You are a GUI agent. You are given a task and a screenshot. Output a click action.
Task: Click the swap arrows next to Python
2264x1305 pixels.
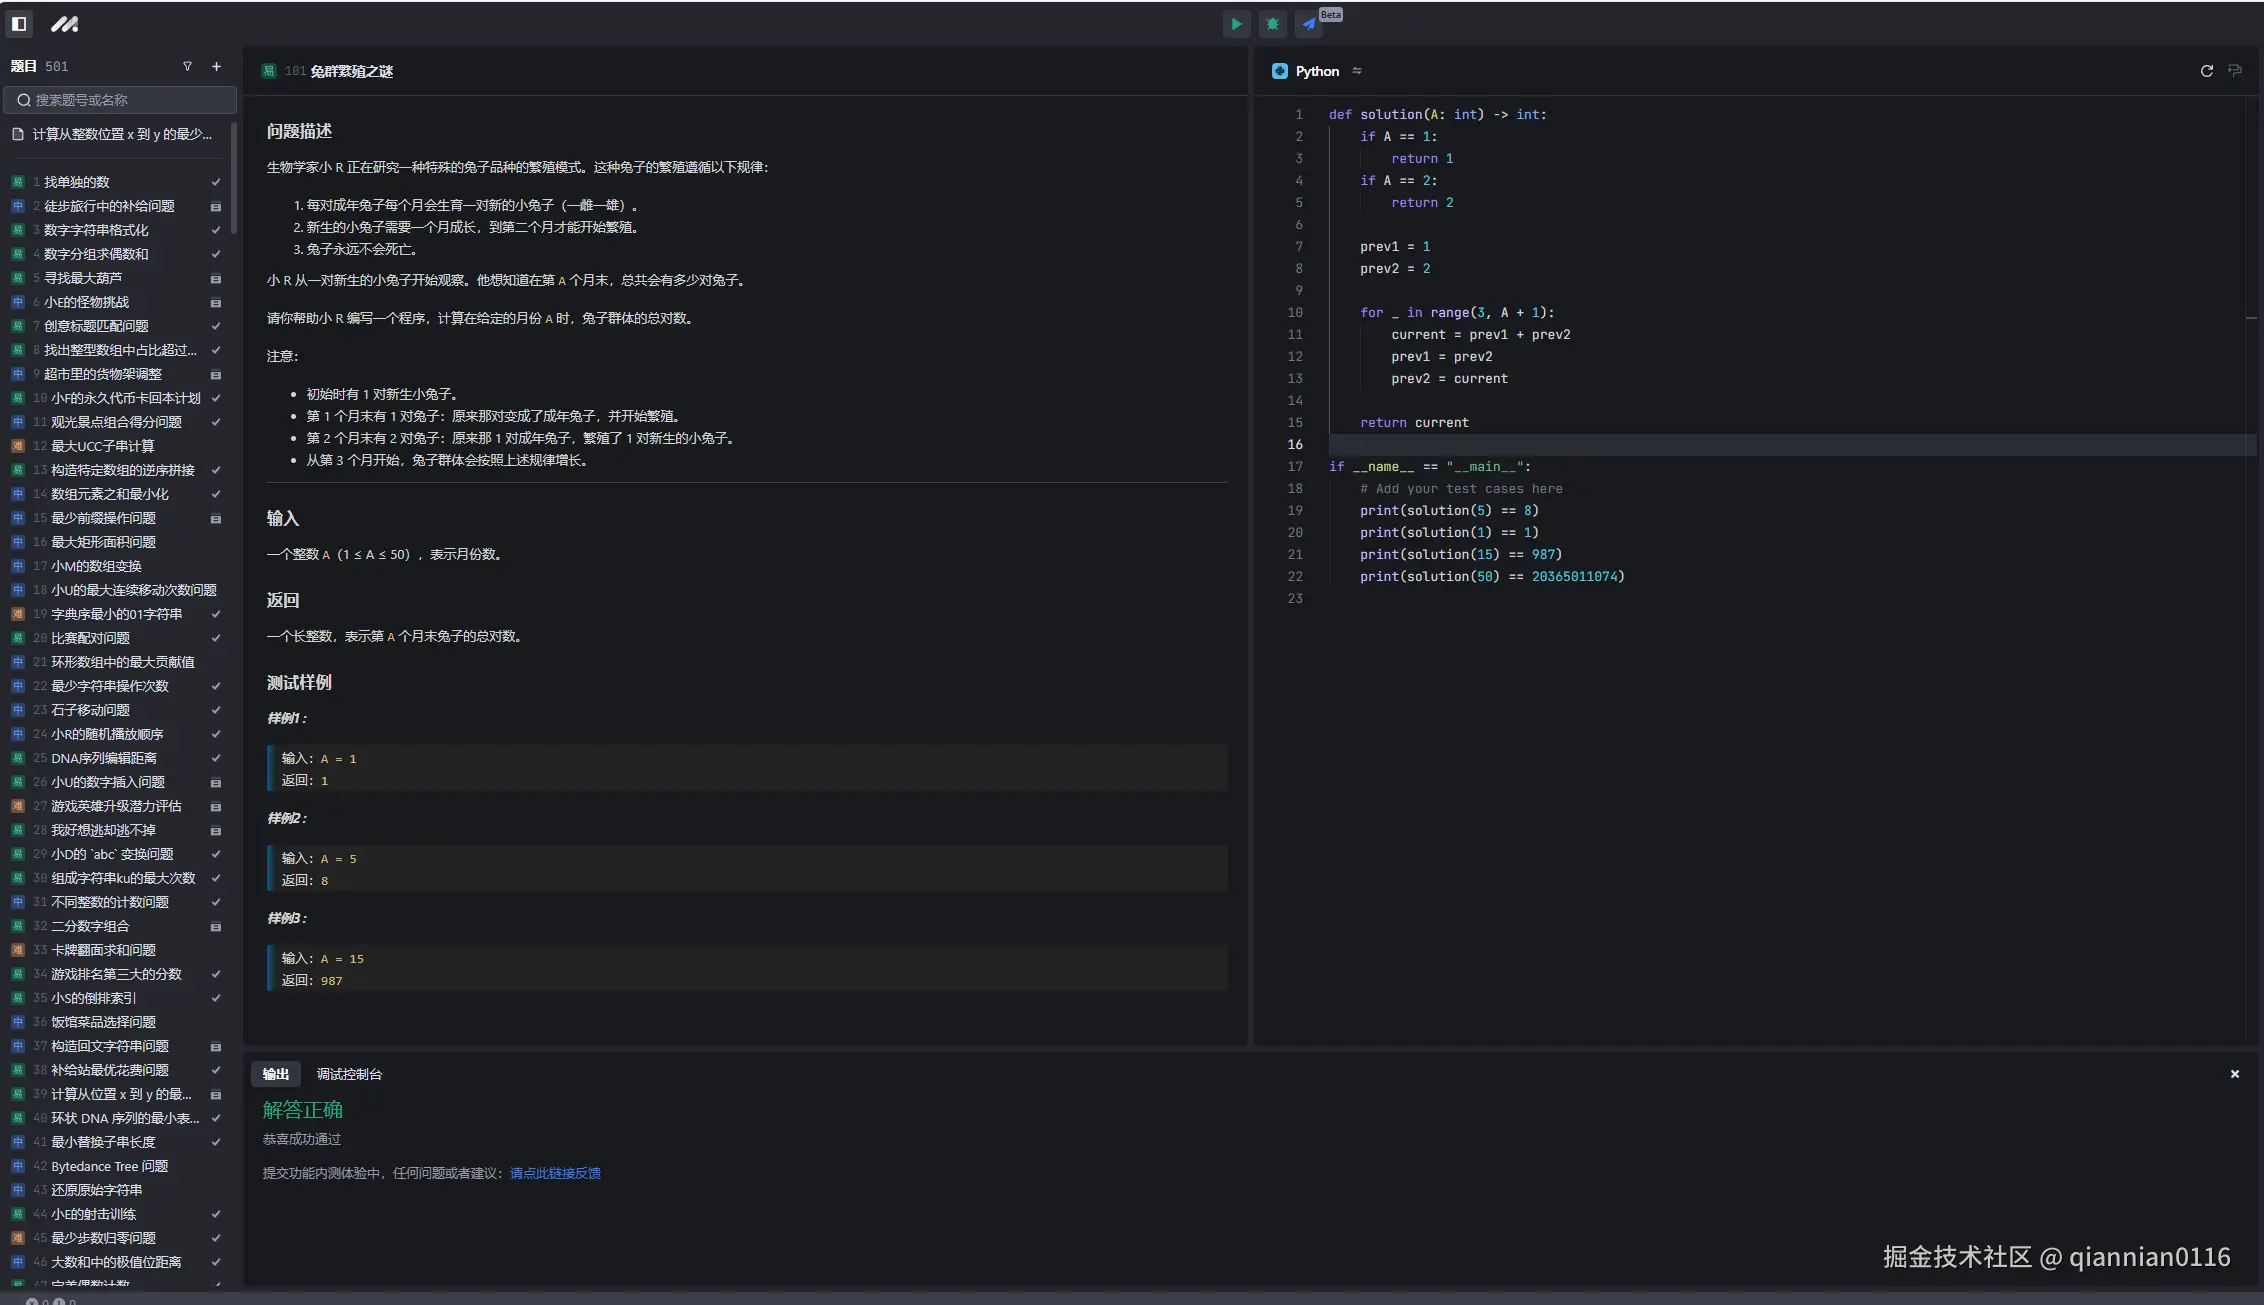[1357, 71]
